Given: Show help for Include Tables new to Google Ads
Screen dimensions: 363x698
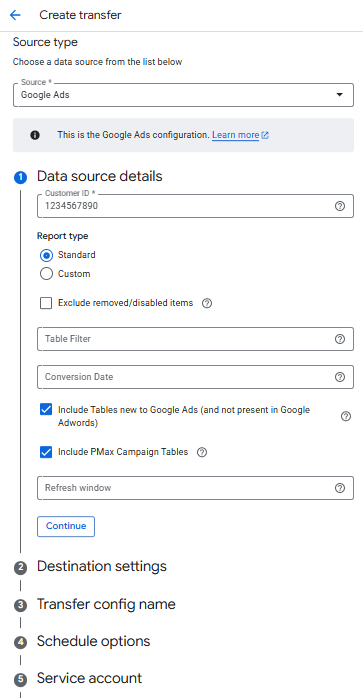Looking at the screenshot, I should click(x=346, y=416).
